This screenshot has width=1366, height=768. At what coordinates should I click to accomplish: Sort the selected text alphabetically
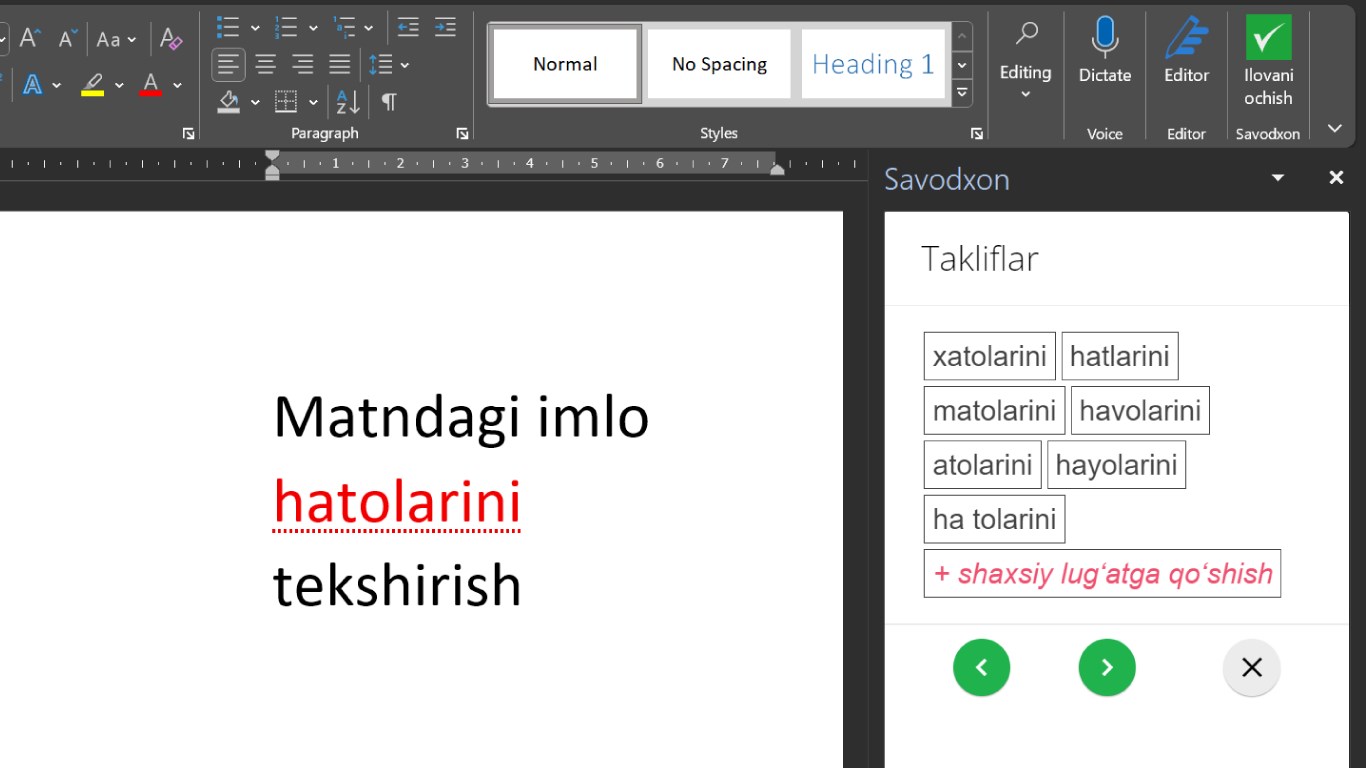pos(348,102)
